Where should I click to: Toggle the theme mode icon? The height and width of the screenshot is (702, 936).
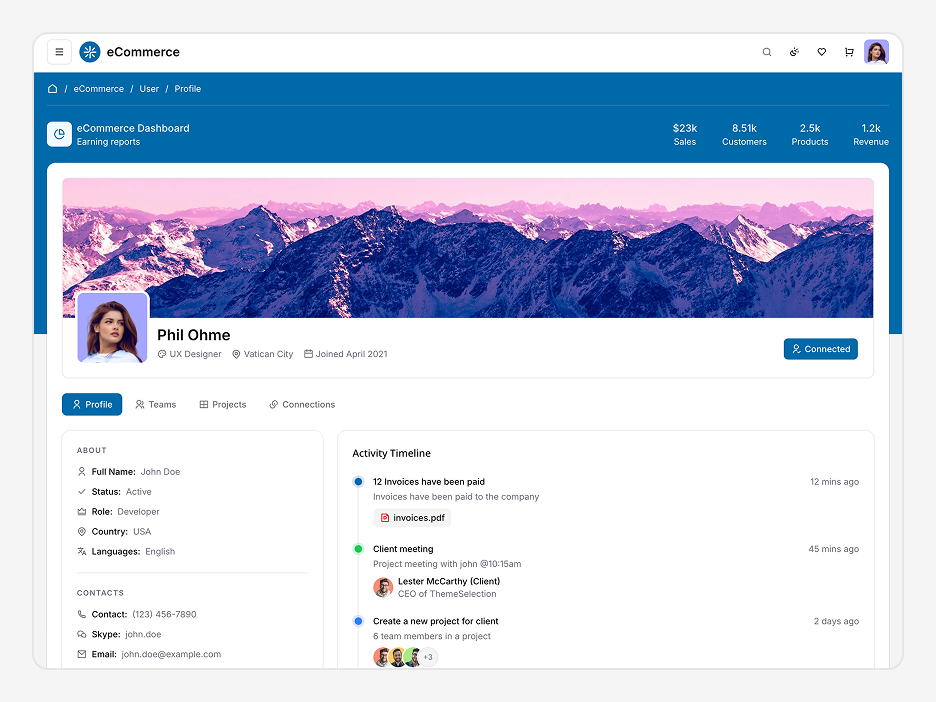(x=794, y=52)
